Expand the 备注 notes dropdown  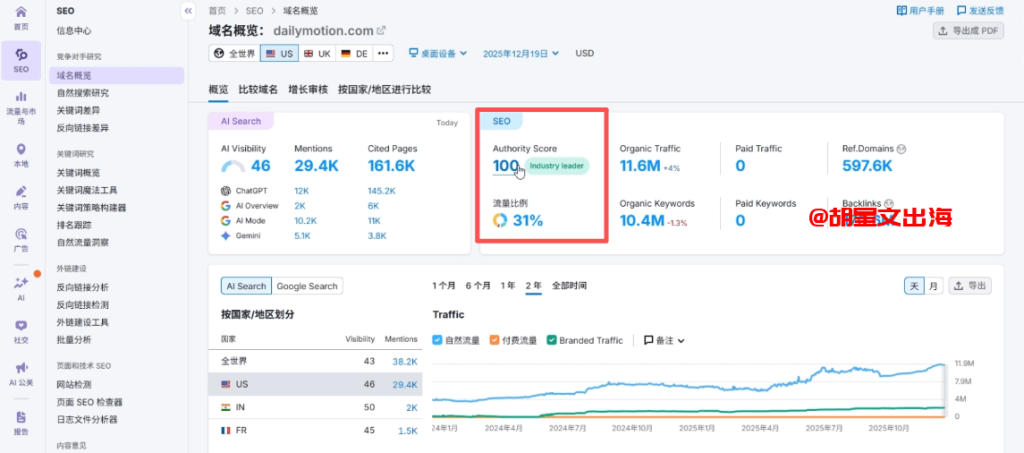pos(665,340)
